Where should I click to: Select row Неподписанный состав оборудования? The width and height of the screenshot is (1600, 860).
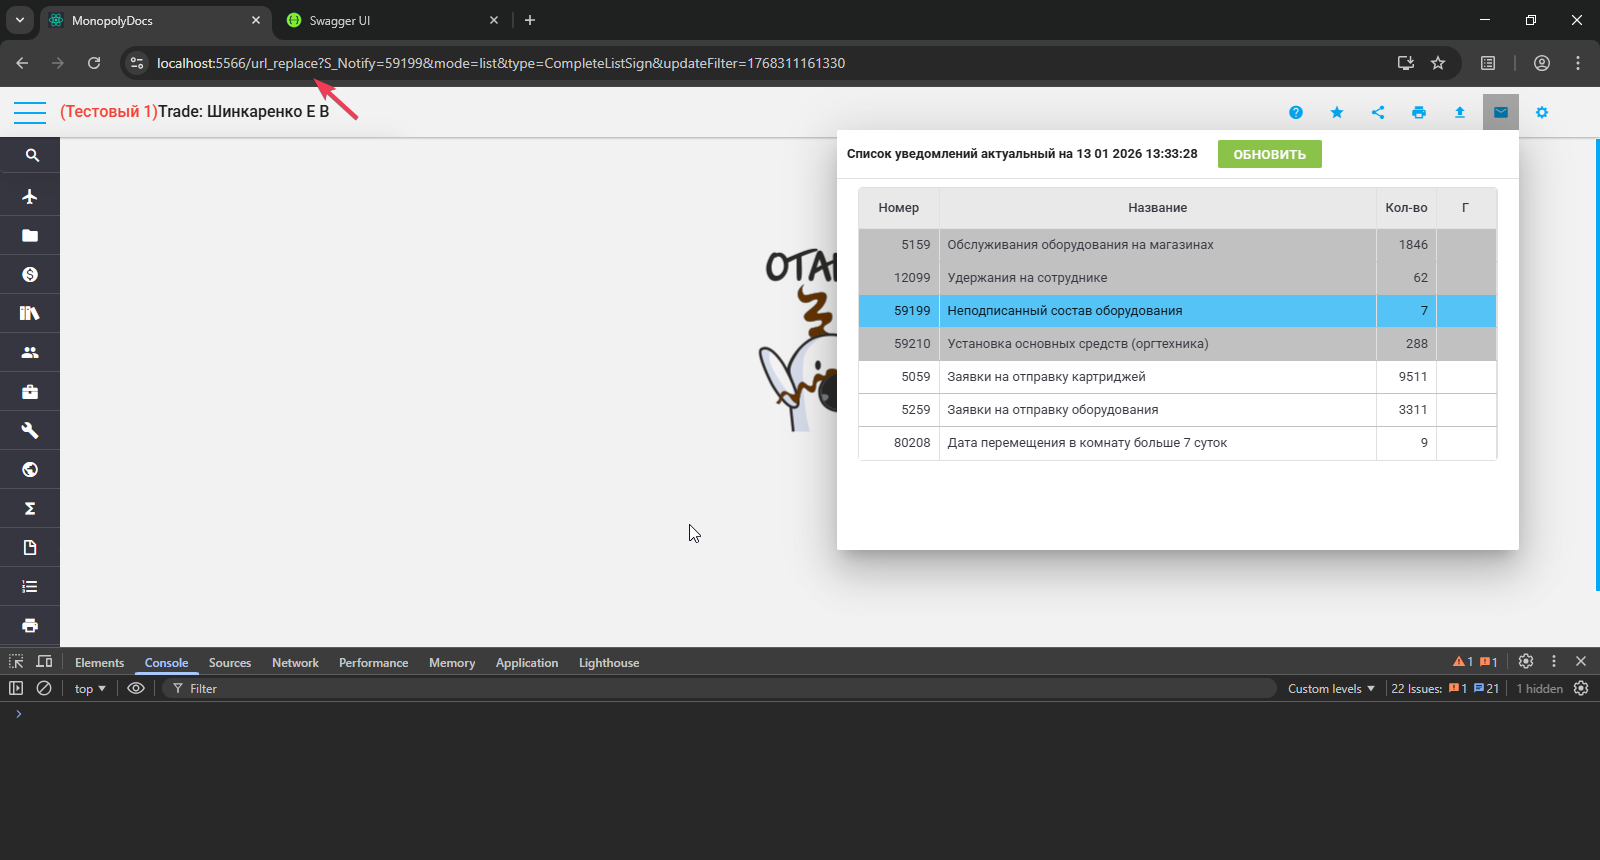(1177, 311)
